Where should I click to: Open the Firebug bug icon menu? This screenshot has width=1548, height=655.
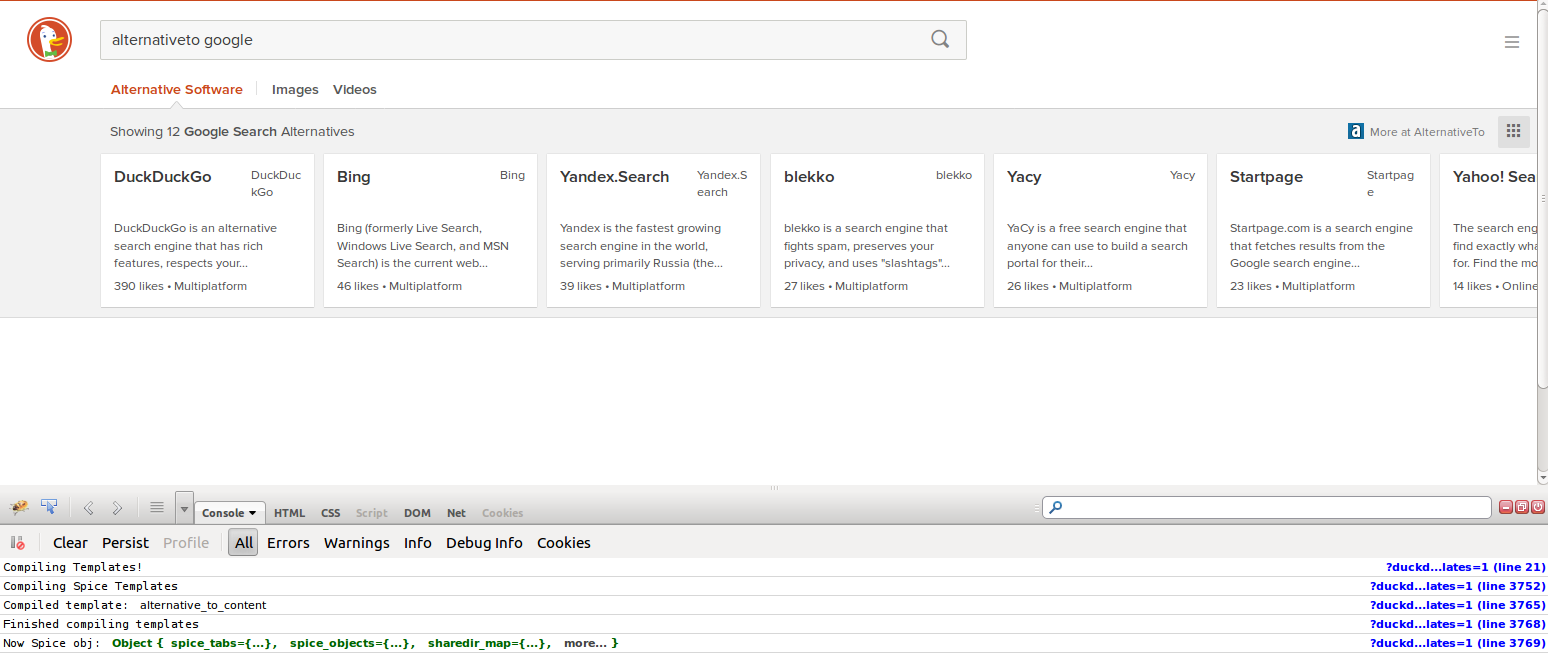pos(19,507)
